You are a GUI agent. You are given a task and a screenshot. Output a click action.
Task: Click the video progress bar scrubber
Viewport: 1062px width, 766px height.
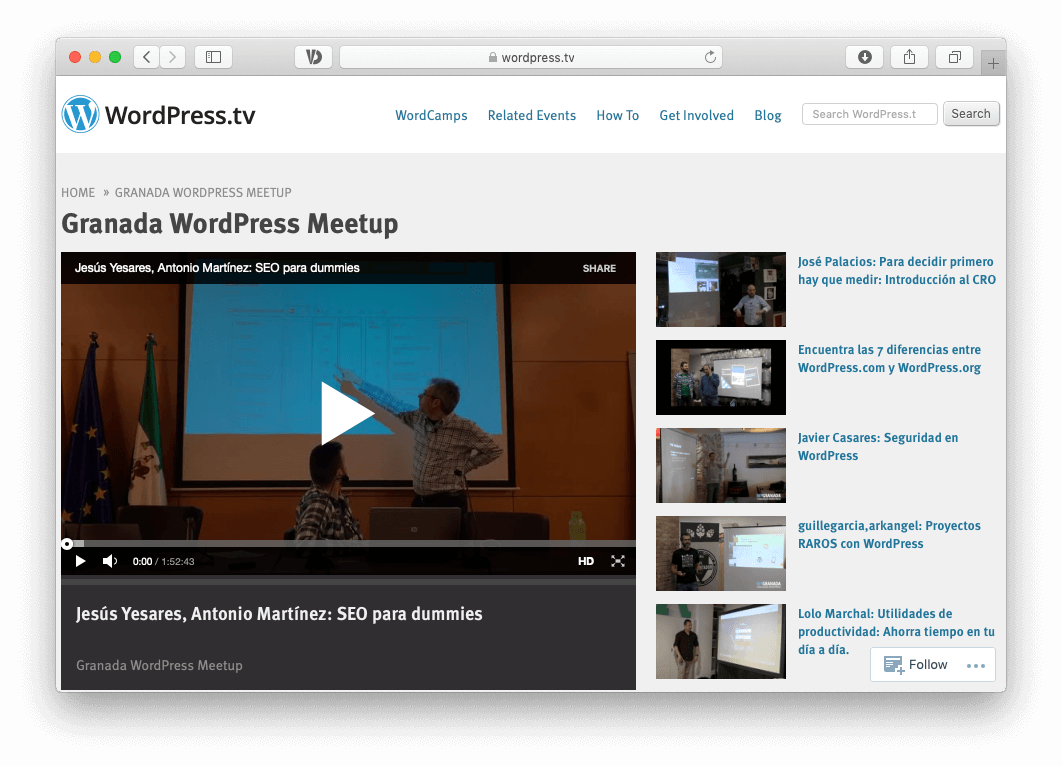(x=67, y=544)
